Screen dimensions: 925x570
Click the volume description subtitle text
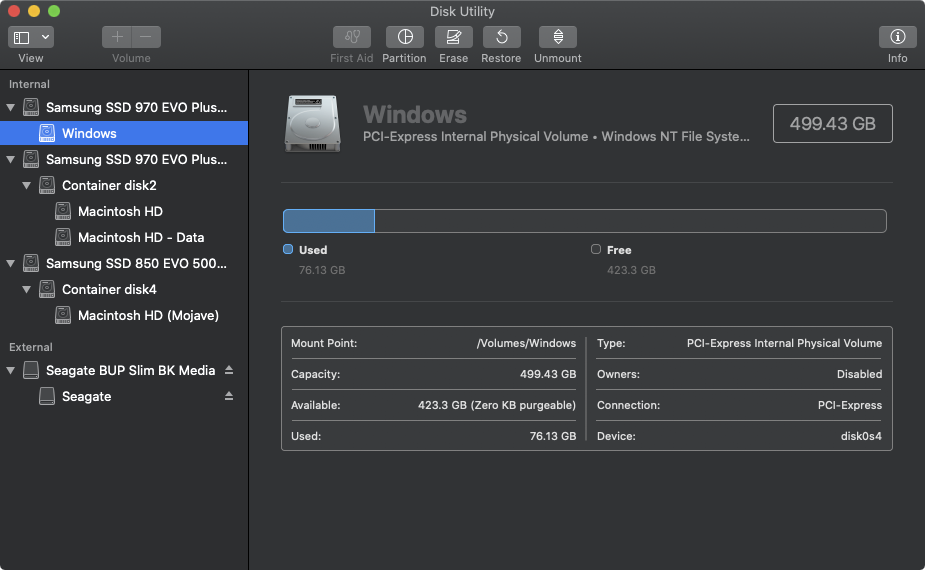pyautogui.click(x=556, y=136)
